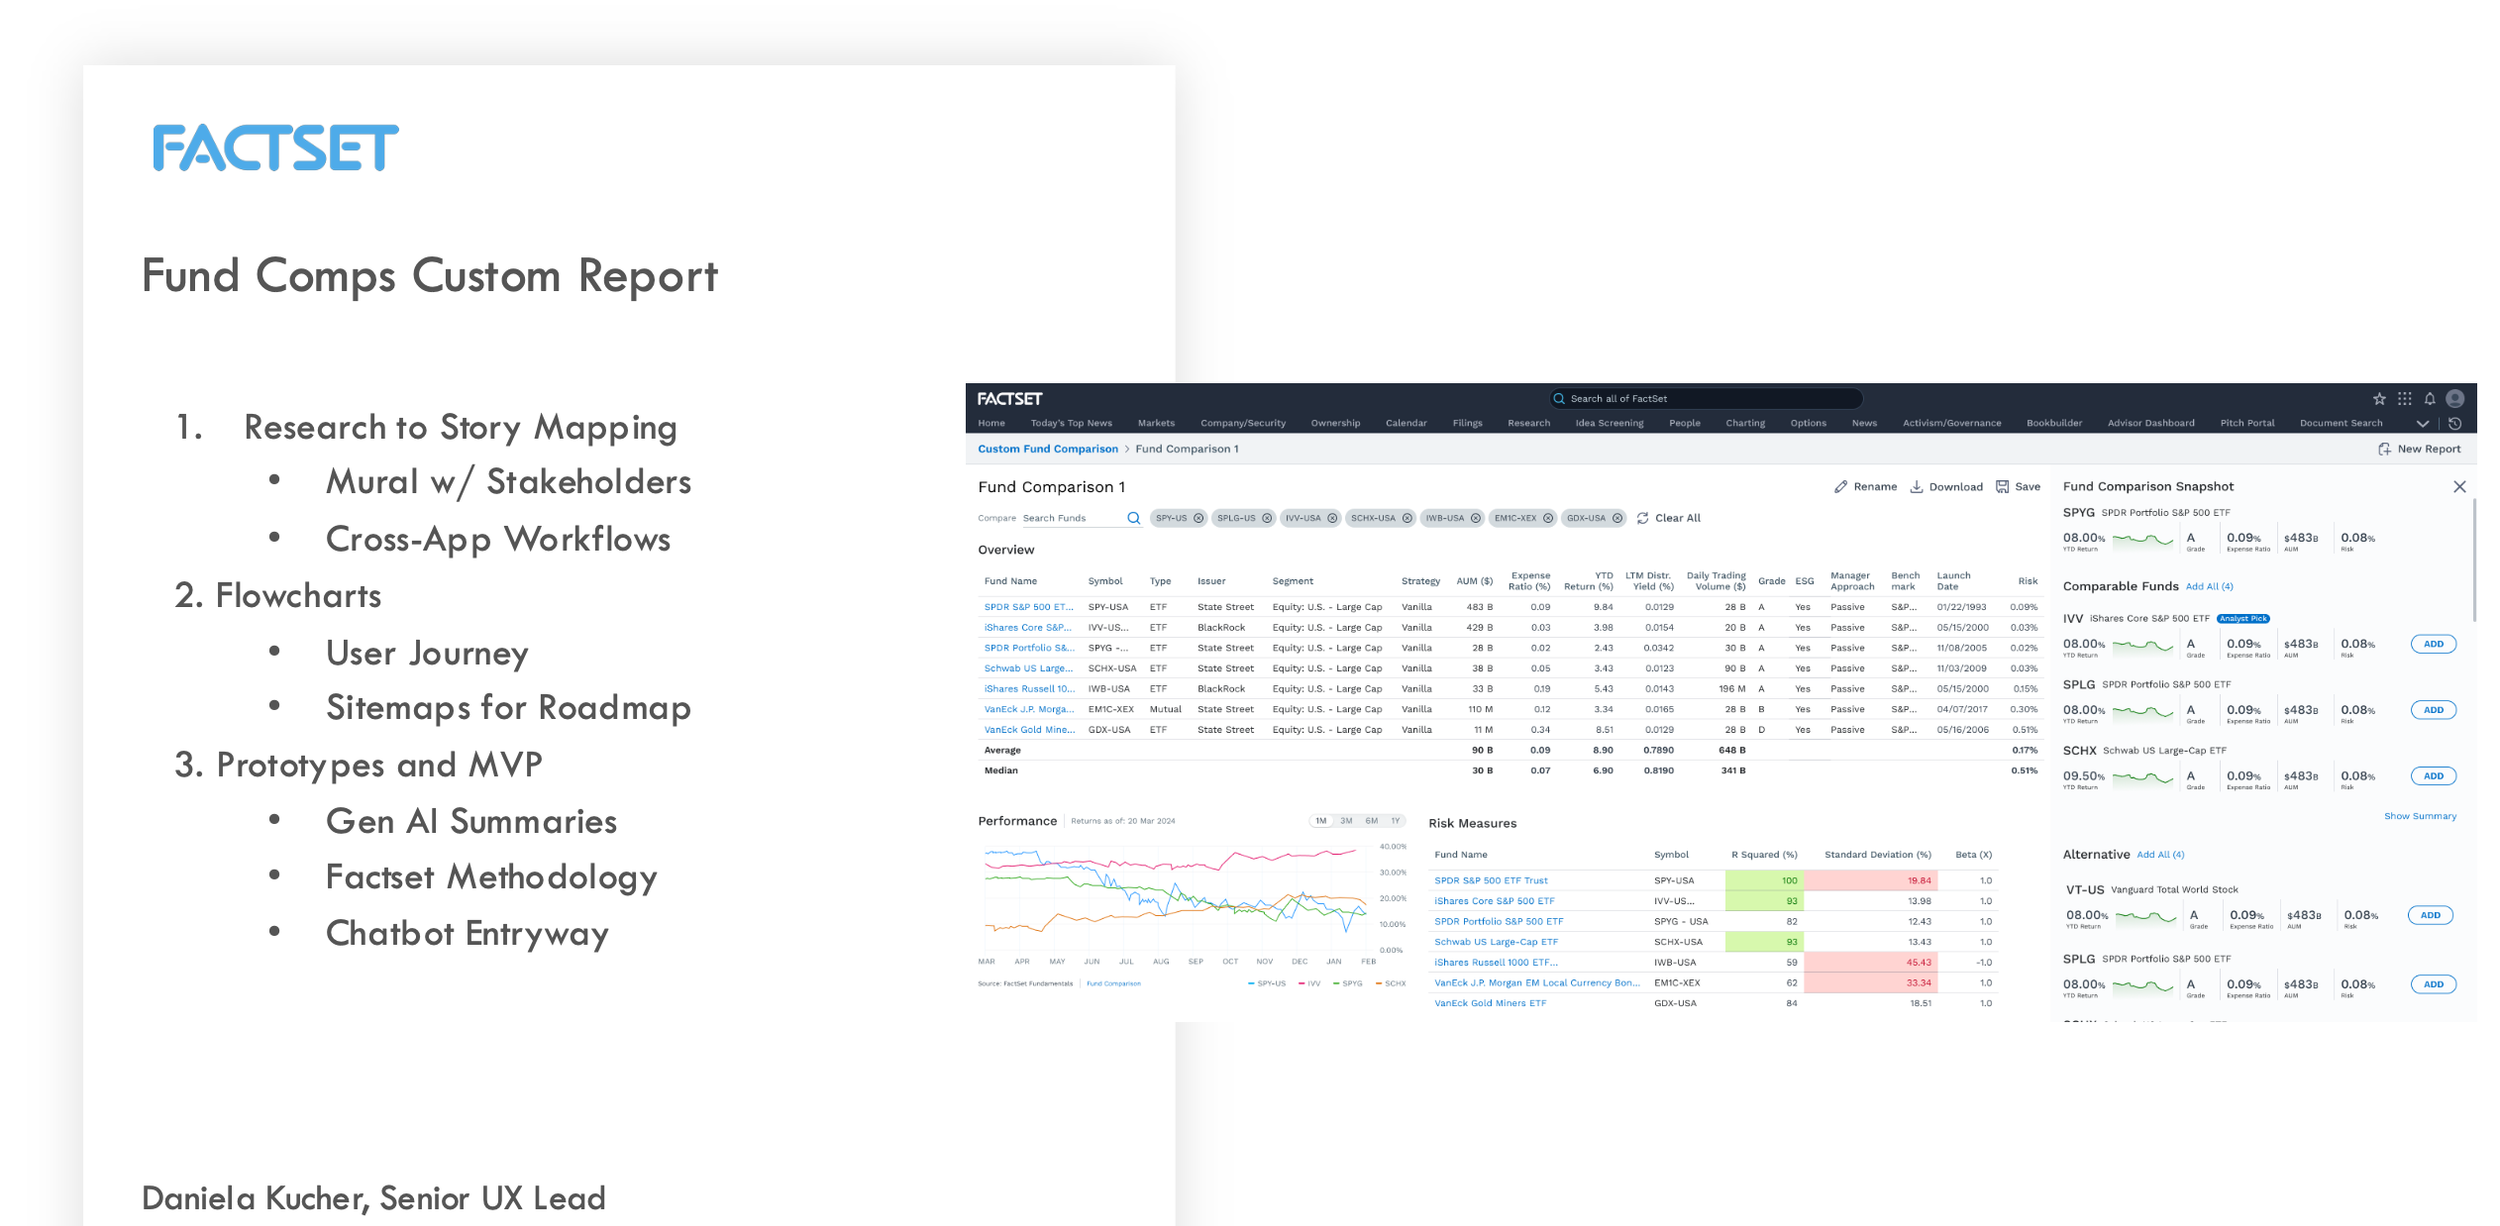Open the Markets menu
2500x1226 pixels.
click(x=1156, y=423)
